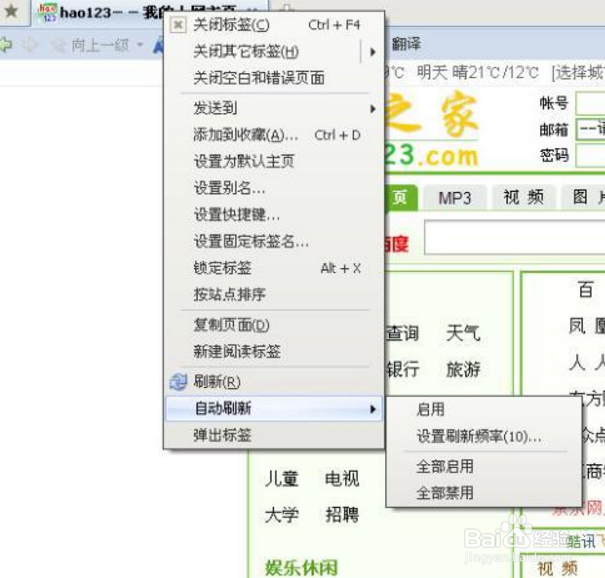
Task: Choose 新建阅读标签 menu item
Action: (x=274, y=351)
